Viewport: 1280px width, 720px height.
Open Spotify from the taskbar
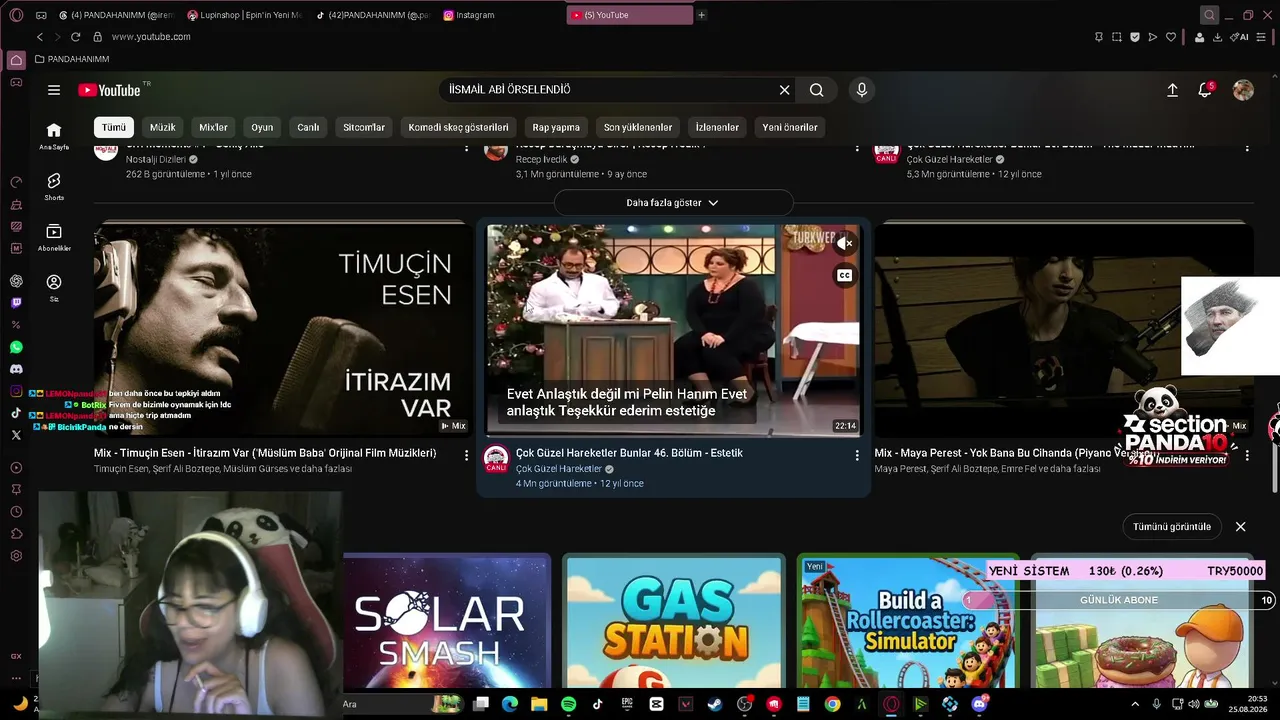pos(569,704)
